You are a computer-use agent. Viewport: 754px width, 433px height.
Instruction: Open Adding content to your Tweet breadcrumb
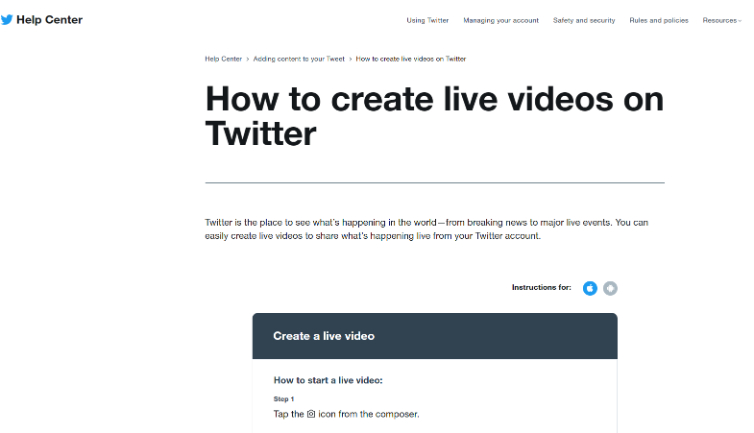coord(299,59)
